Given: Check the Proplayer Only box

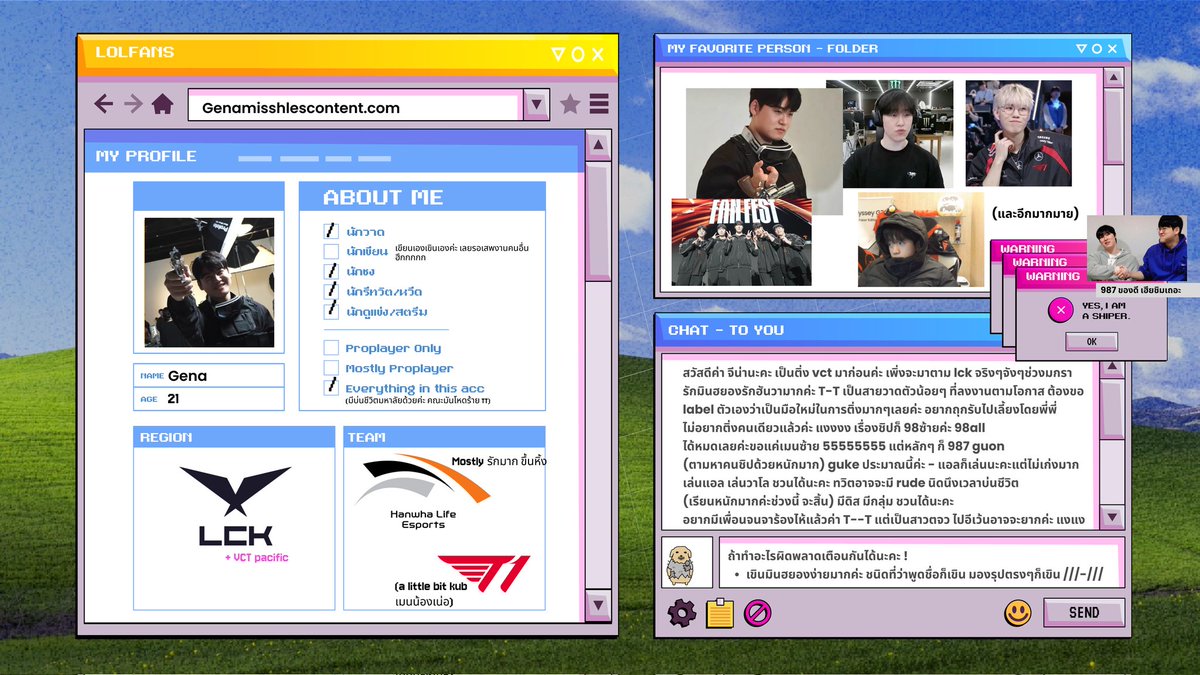Looking at the screenshot, I should [x=331, y=348].
